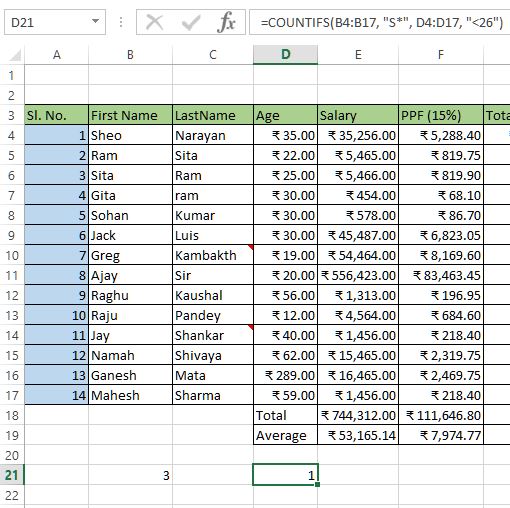Screen dimensions: 510x508
Task: Select column A header
Action: [57, 54]
